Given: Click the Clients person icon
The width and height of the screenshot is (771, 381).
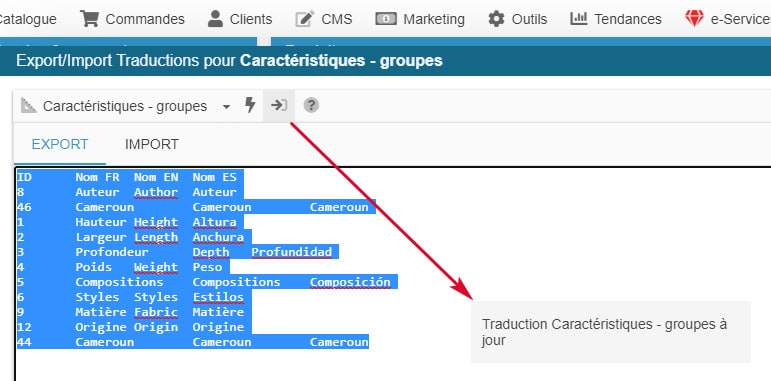Looking at the screenshot, I should tap(215, 19).
